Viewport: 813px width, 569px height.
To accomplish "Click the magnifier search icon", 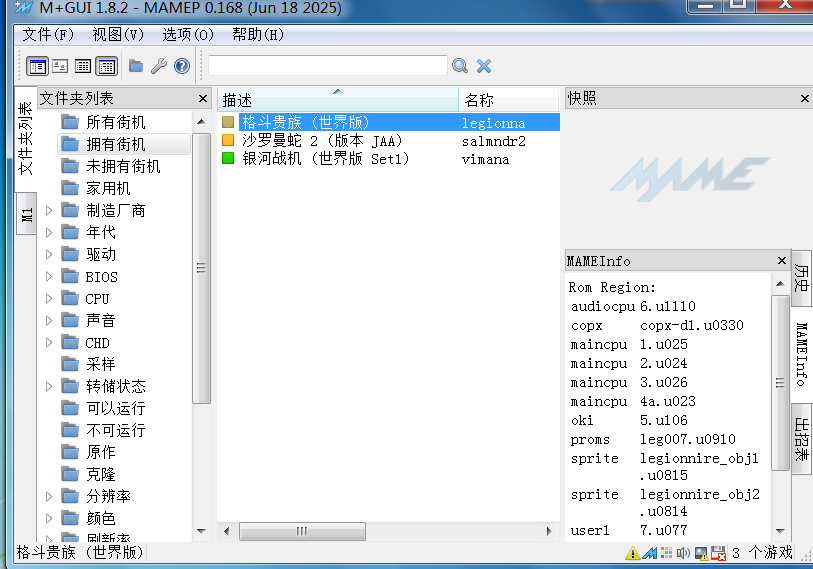I will [x=460, y=66].
